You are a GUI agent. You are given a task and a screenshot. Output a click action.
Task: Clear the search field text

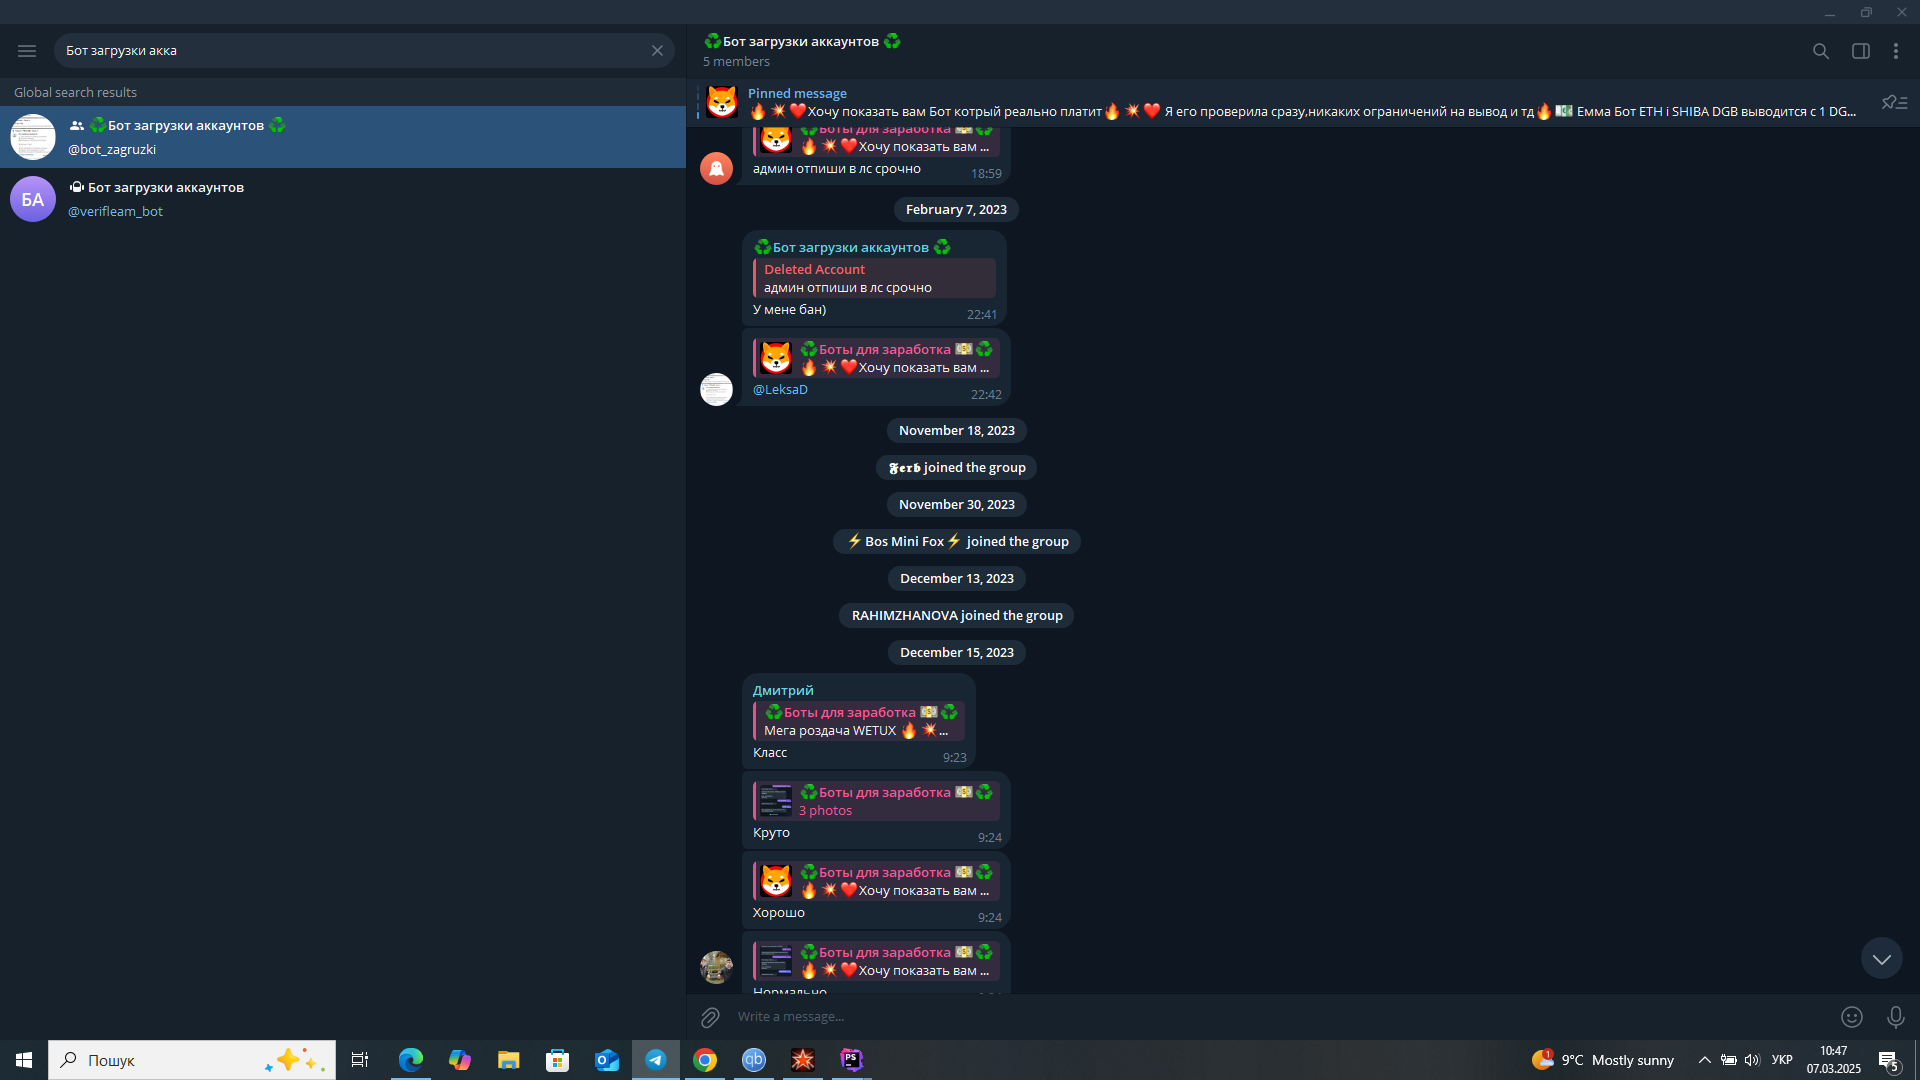(657, 50)
